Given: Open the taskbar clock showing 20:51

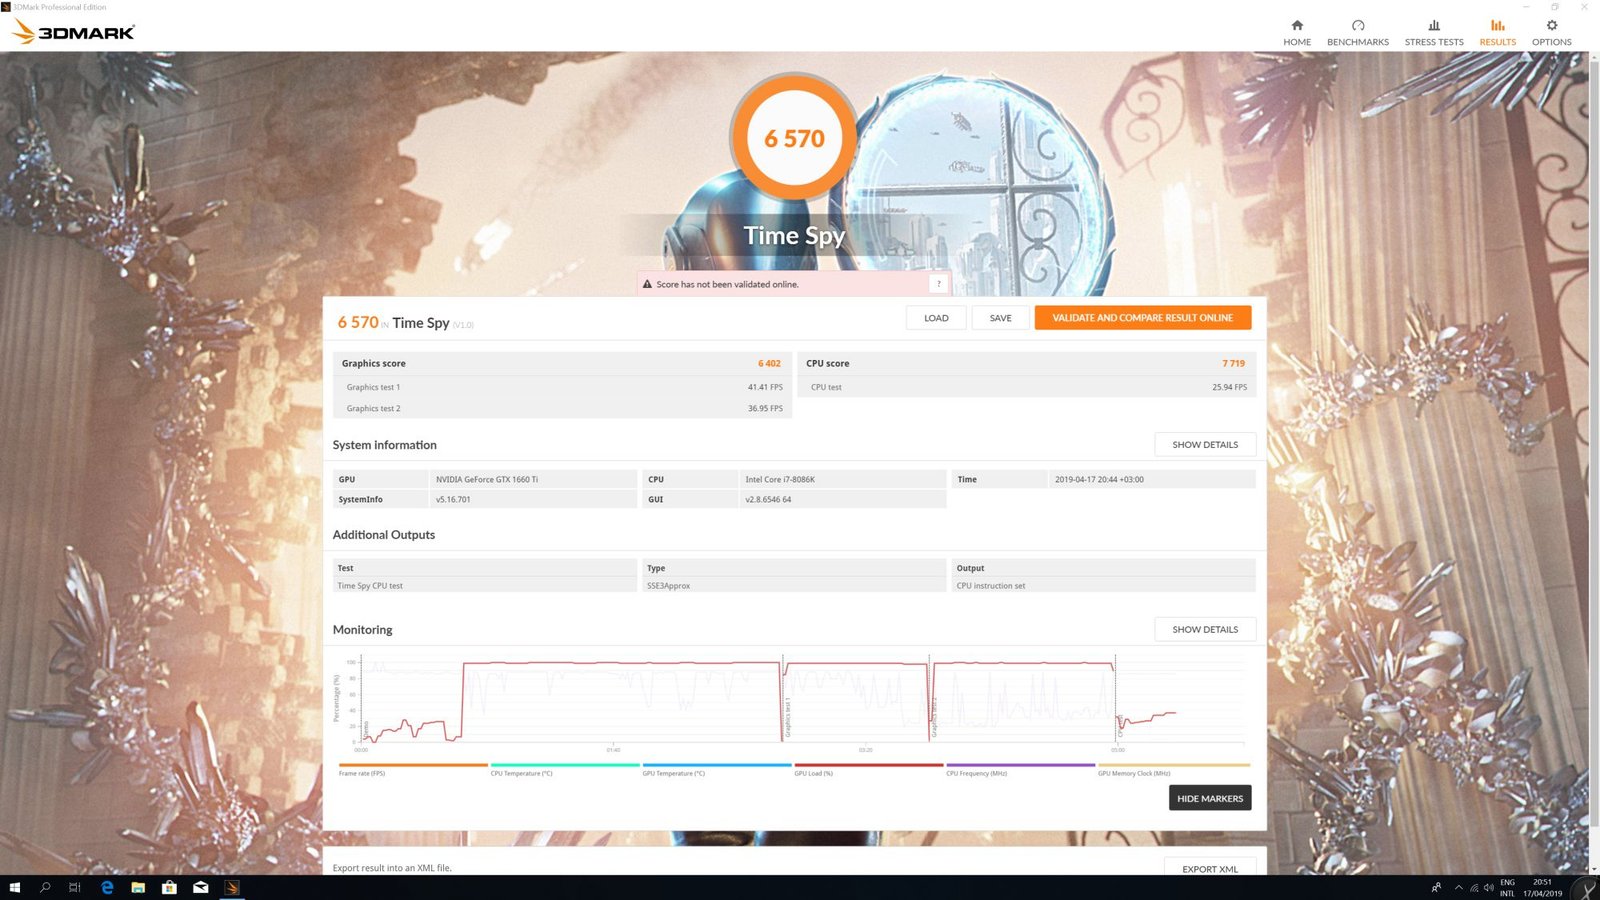Looking at the screenshot, I should pyautogui.click(x=1543, y=888).
